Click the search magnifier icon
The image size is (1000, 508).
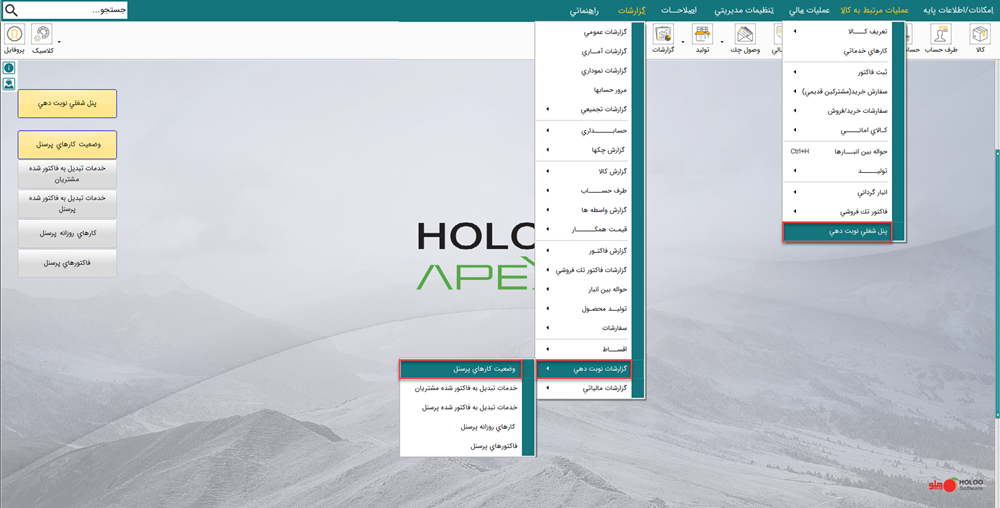[x=11, y=10]
